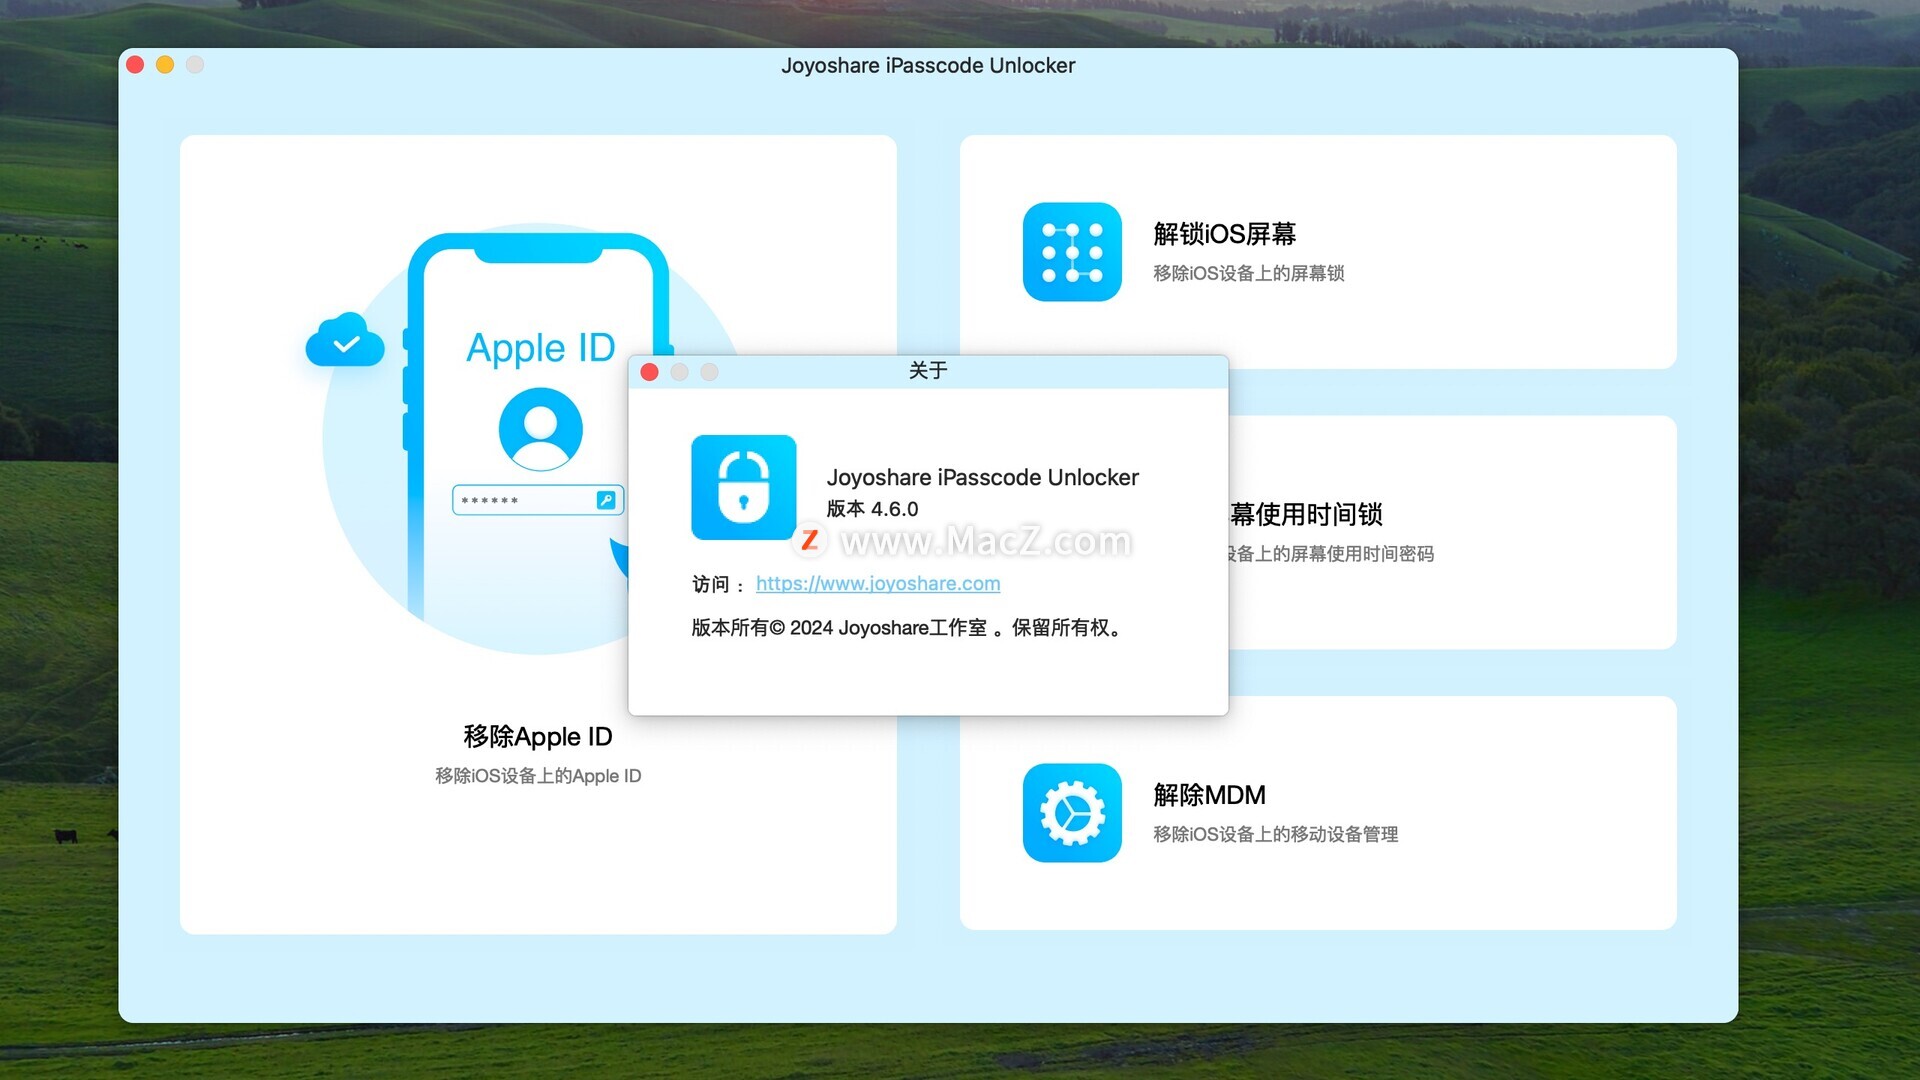Click the 版本 4.6.0 version text
Screen dimensions: 1920x1080
point(872,509)
